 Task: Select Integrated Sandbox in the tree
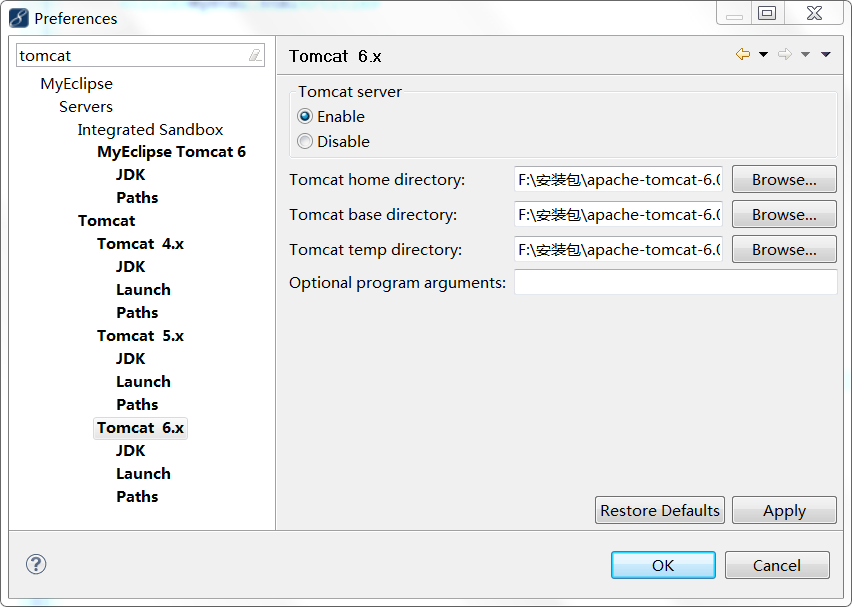[150, 129]
